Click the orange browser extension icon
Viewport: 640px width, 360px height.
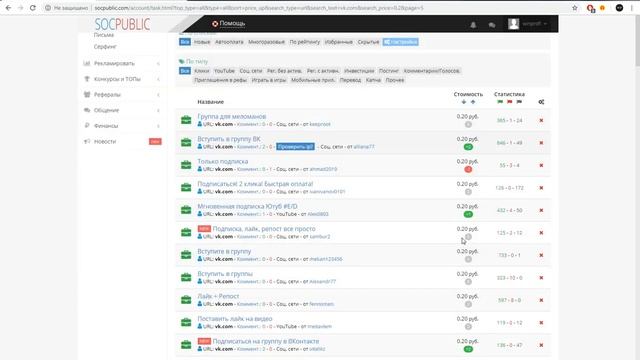602,8
